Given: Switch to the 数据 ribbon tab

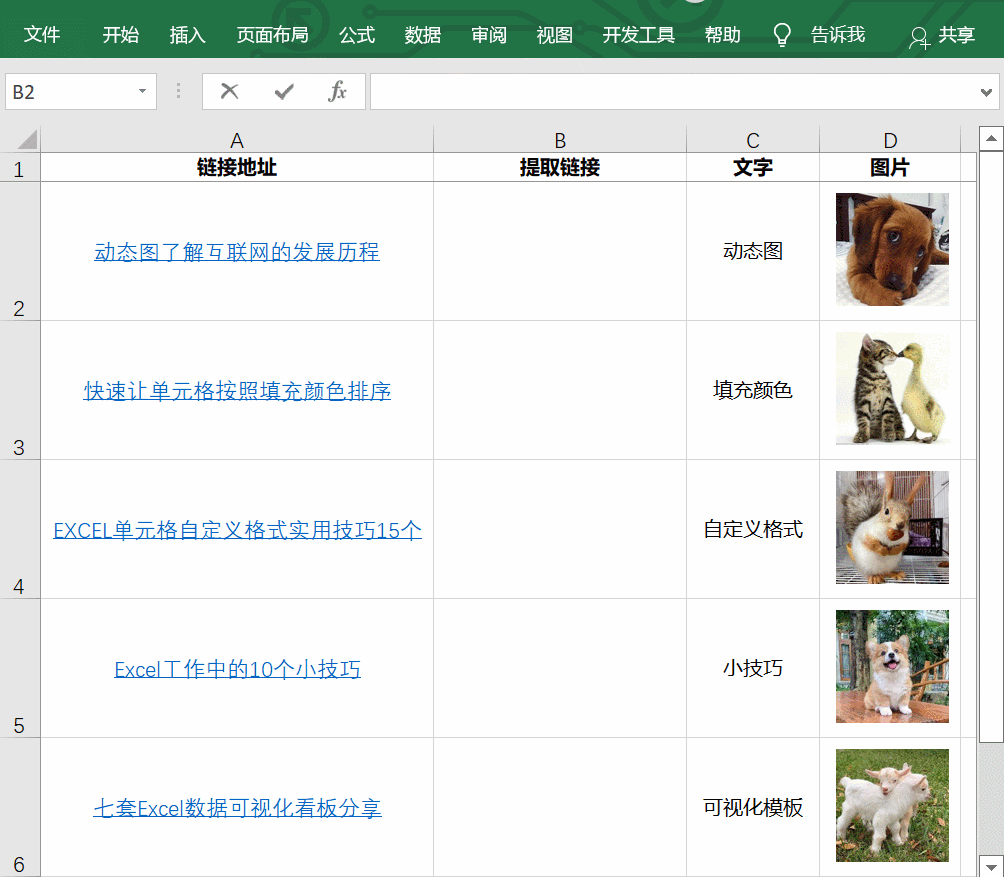Looking at the screenshot, I should pos(423,34).
